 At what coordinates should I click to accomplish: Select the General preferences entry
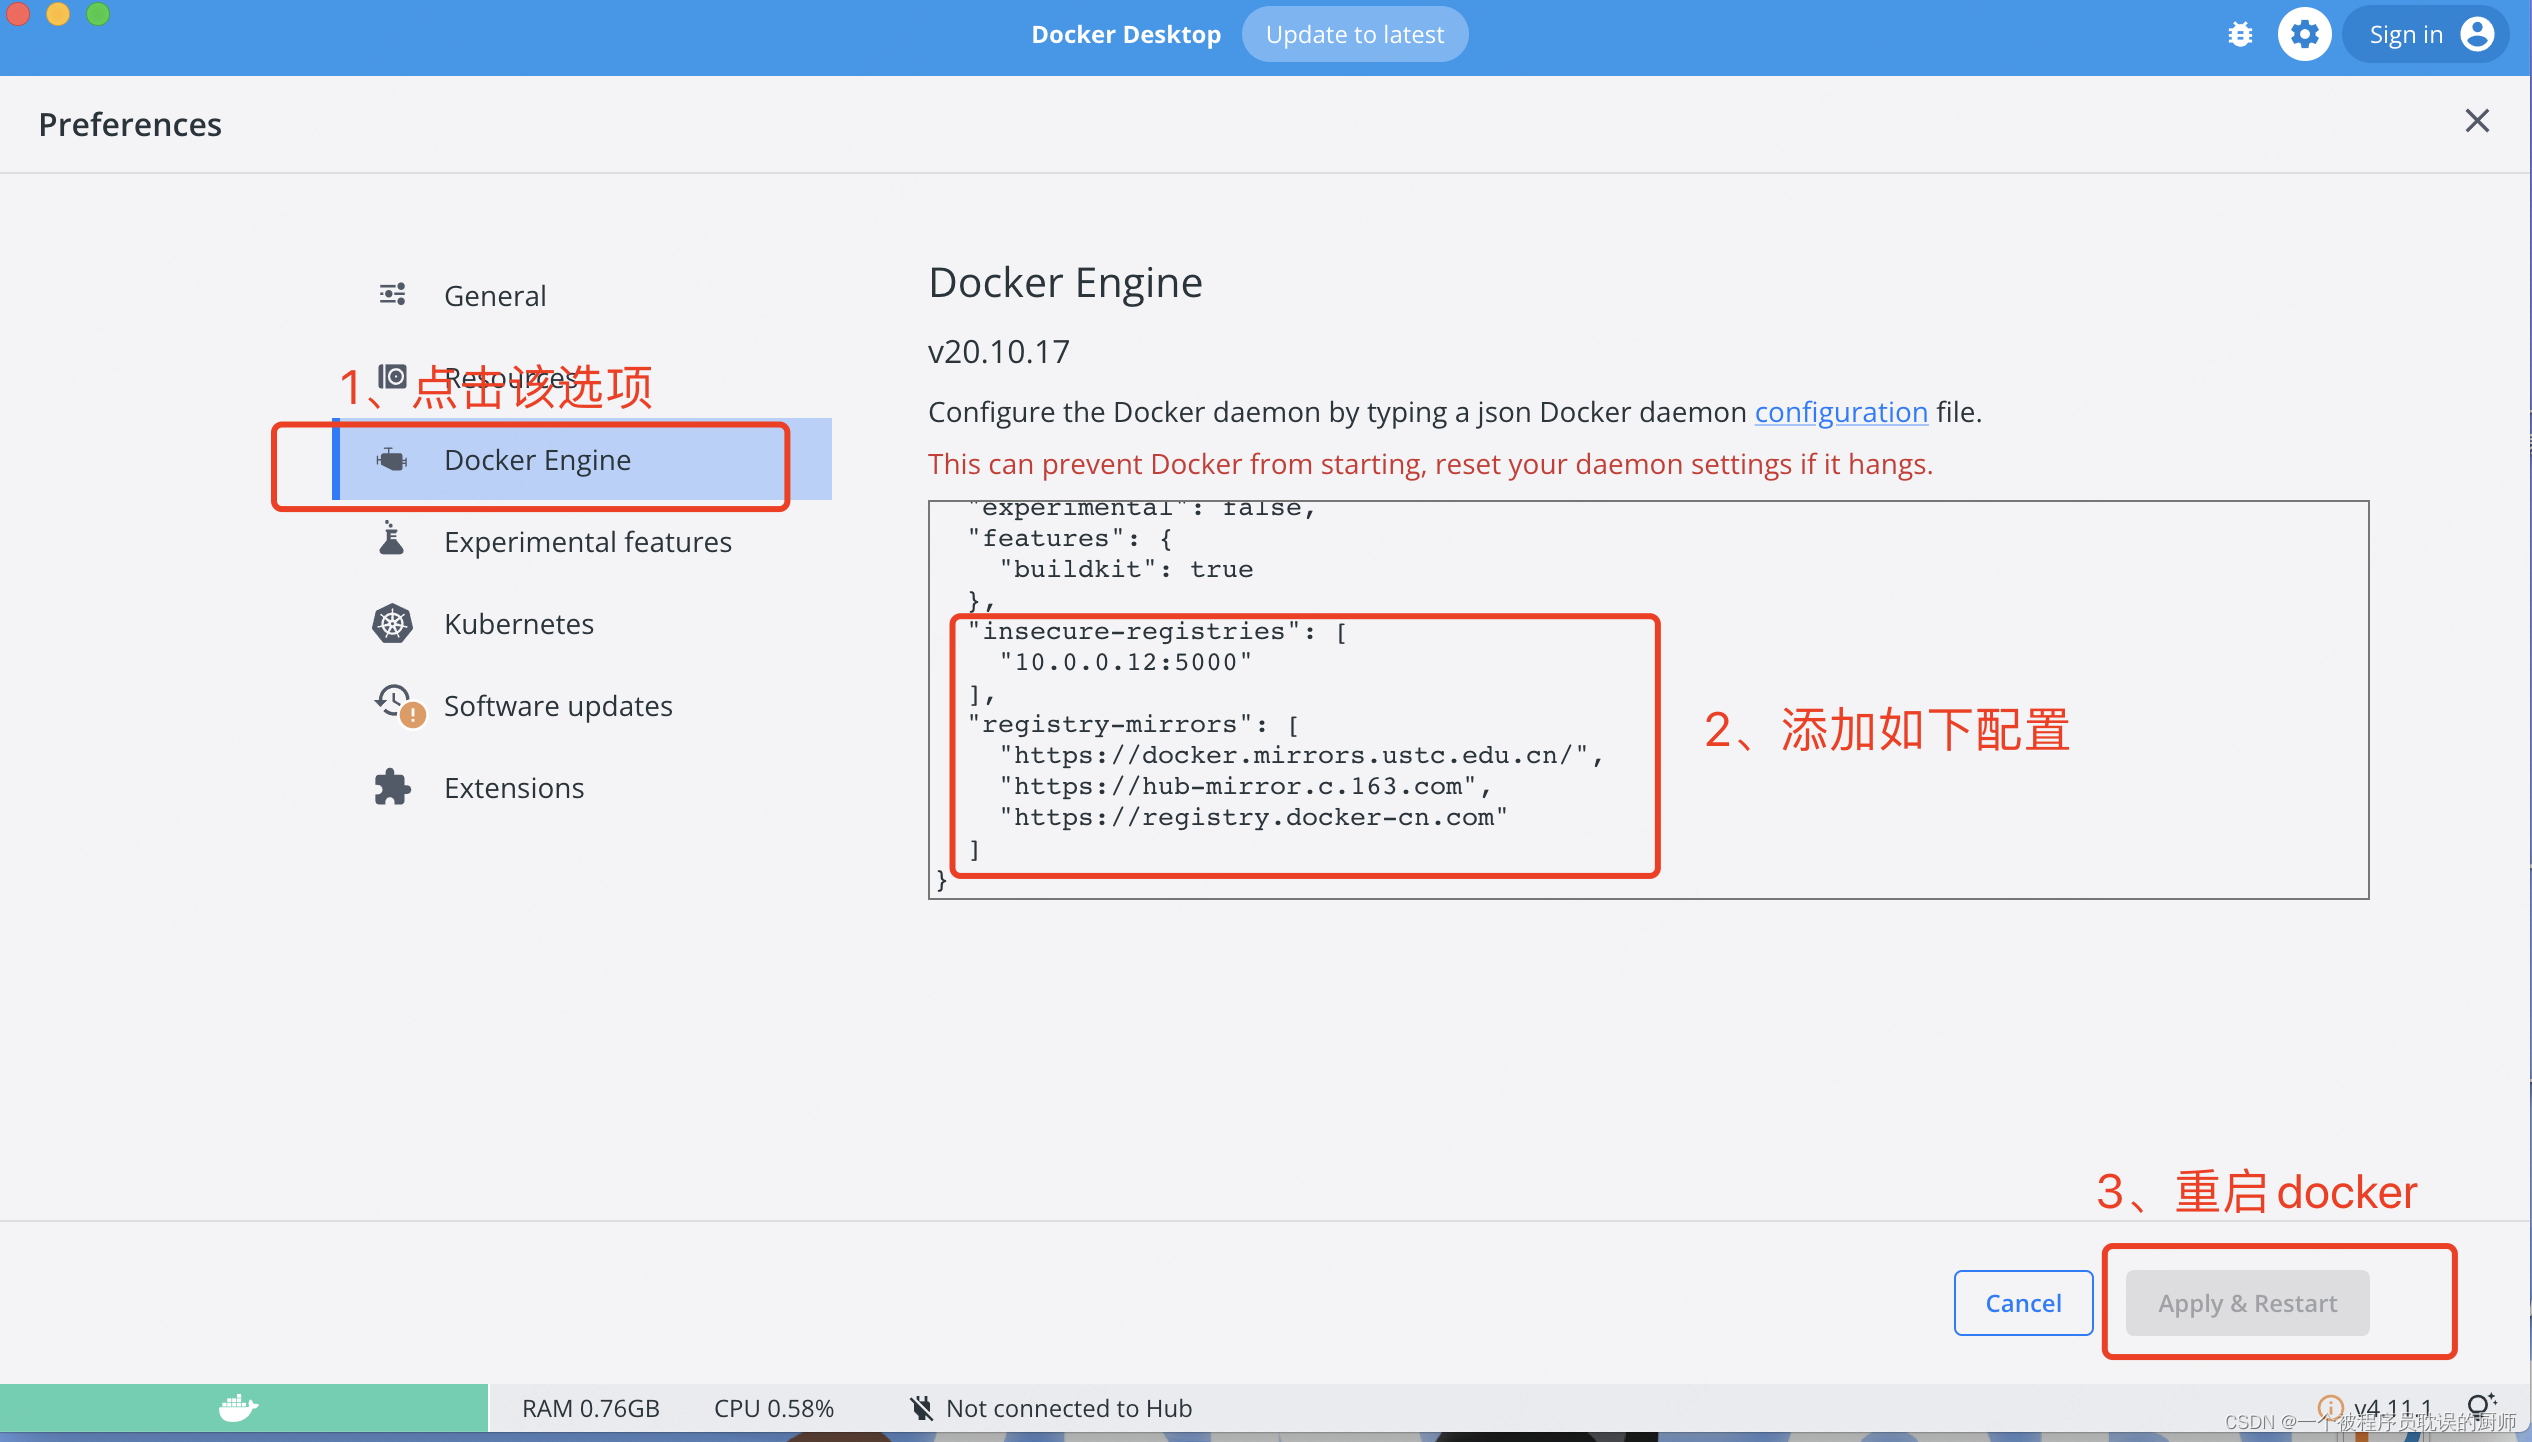(495, 295)
